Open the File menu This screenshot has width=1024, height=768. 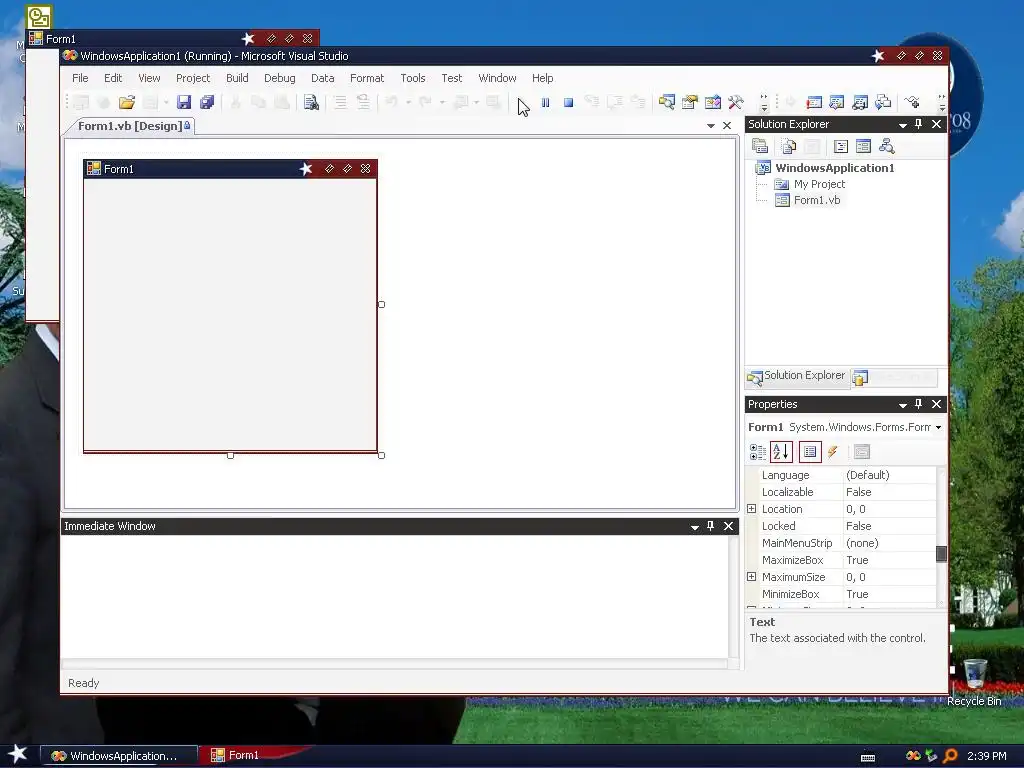pyautogui.click(x=80, y=78)
